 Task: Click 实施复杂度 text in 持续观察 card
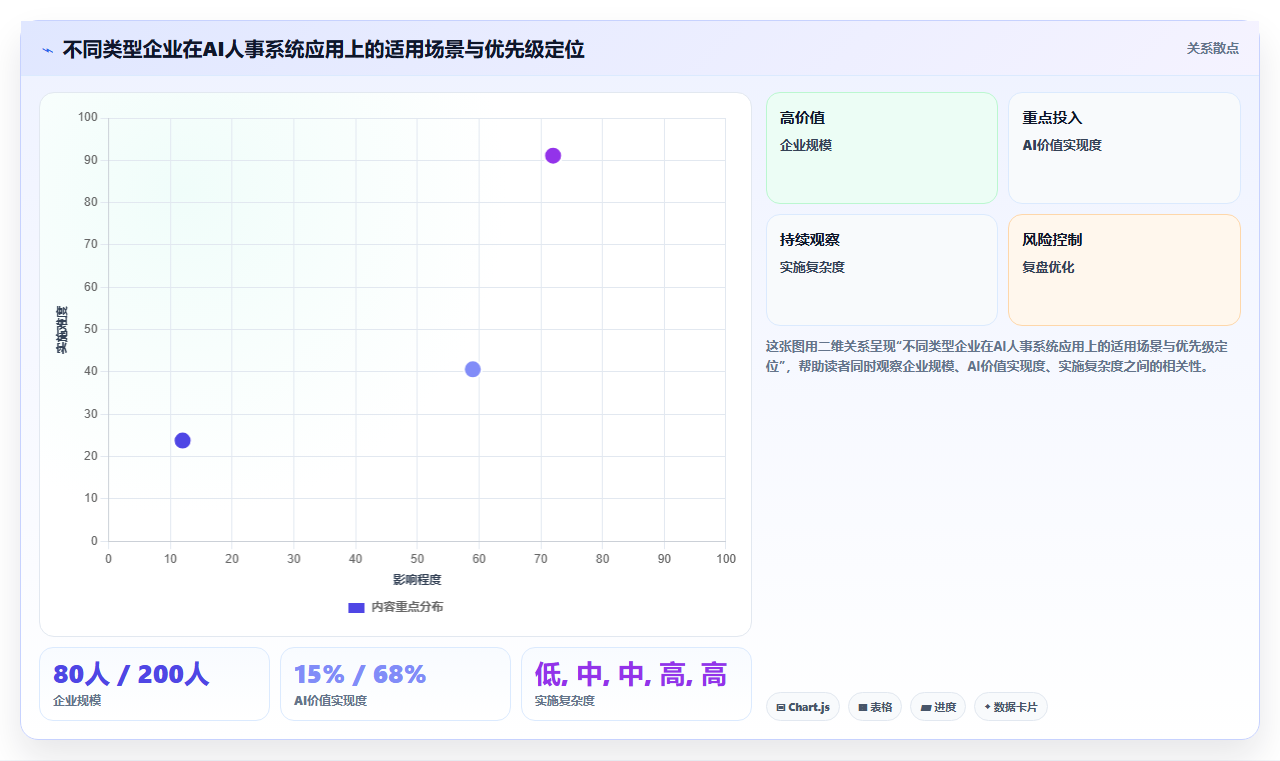[813, 267]
